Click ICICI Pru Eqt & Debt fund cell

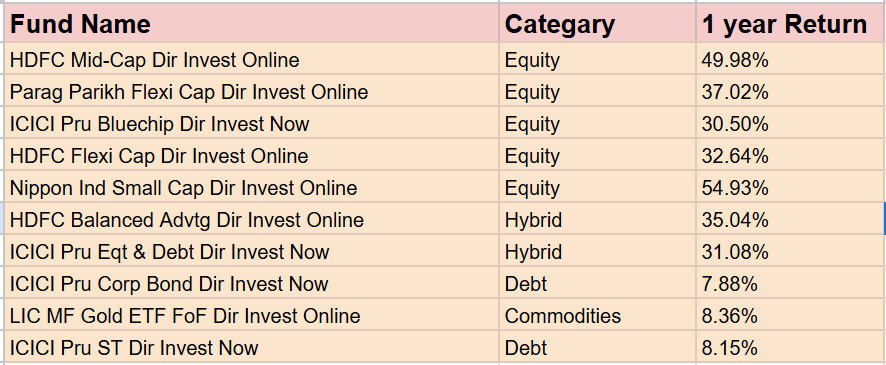point(251,251)
